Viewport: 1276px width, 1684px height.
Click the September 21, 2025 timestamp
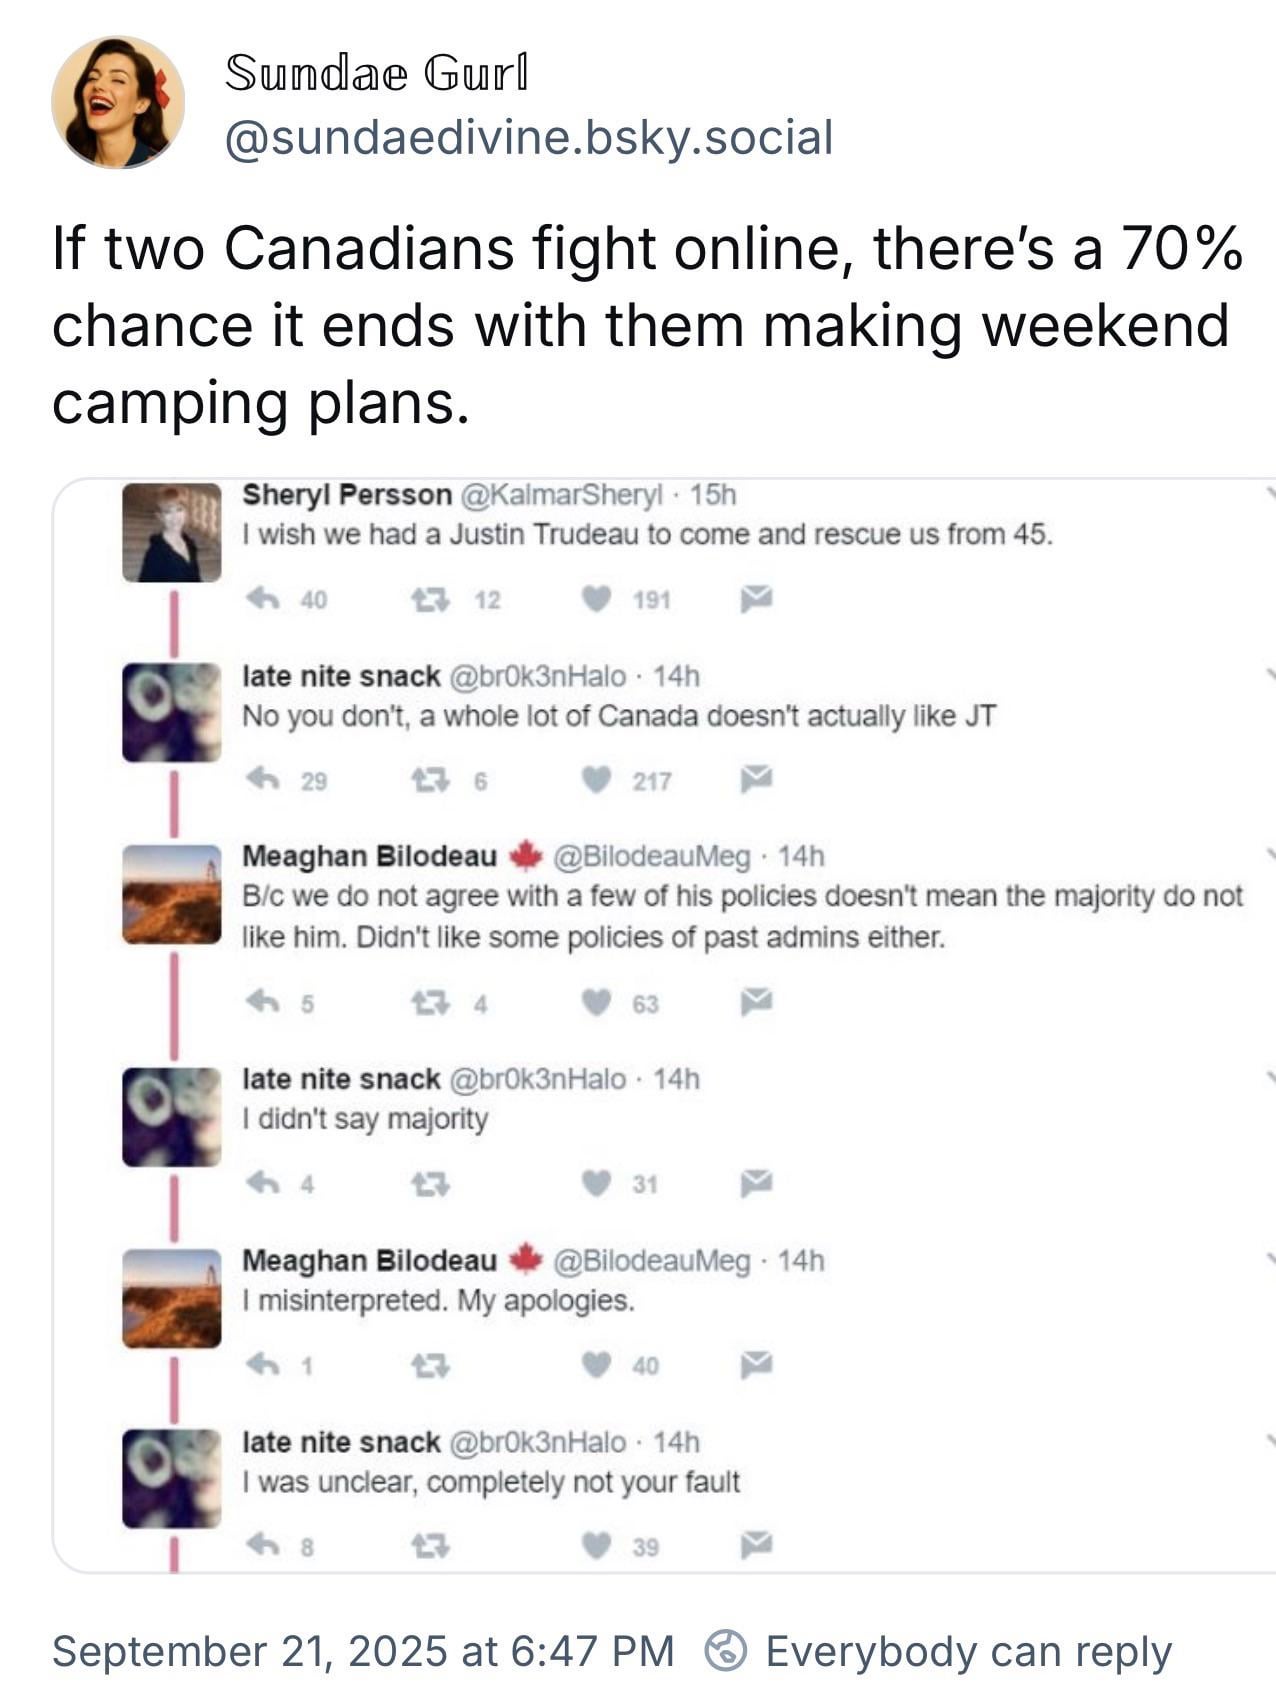pyautogui.click(x=363, y=1651)
